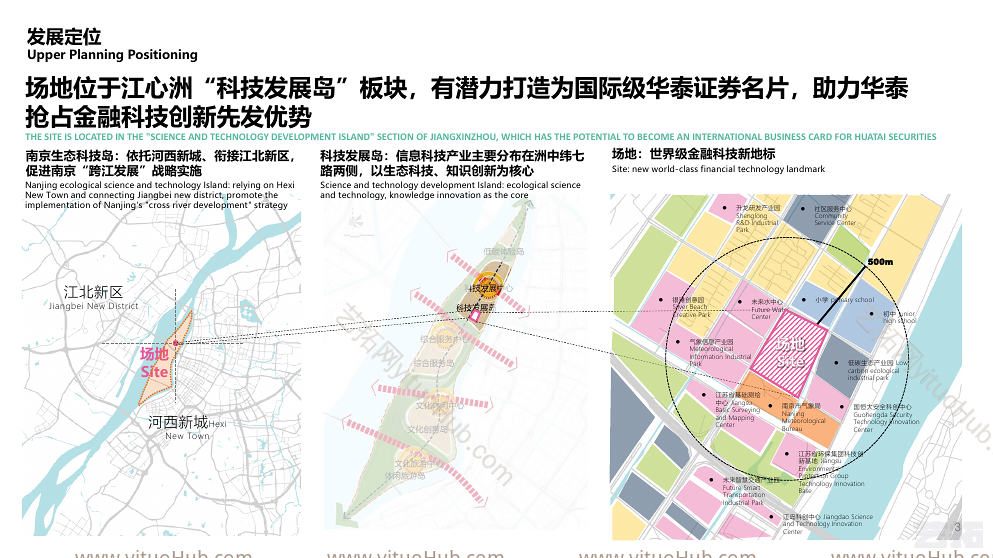Click the '500m' radius label
993x558 pixels.
click(880, 262)
